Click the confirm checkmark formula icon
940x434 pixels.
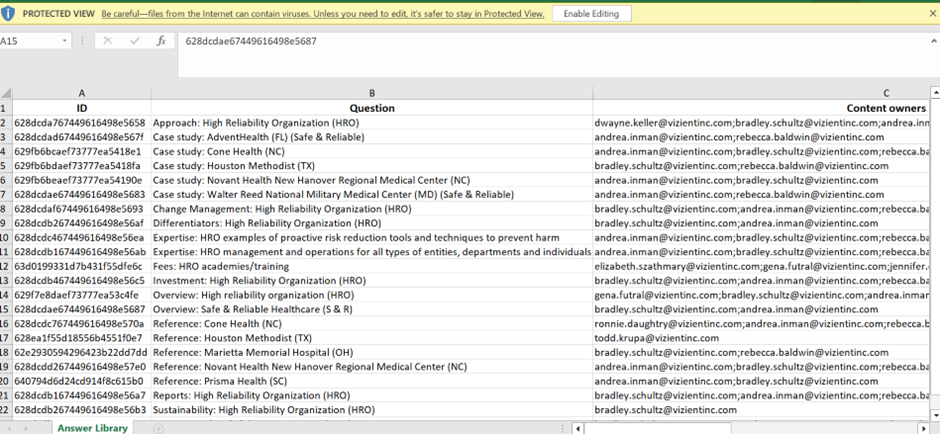[135, 41]
